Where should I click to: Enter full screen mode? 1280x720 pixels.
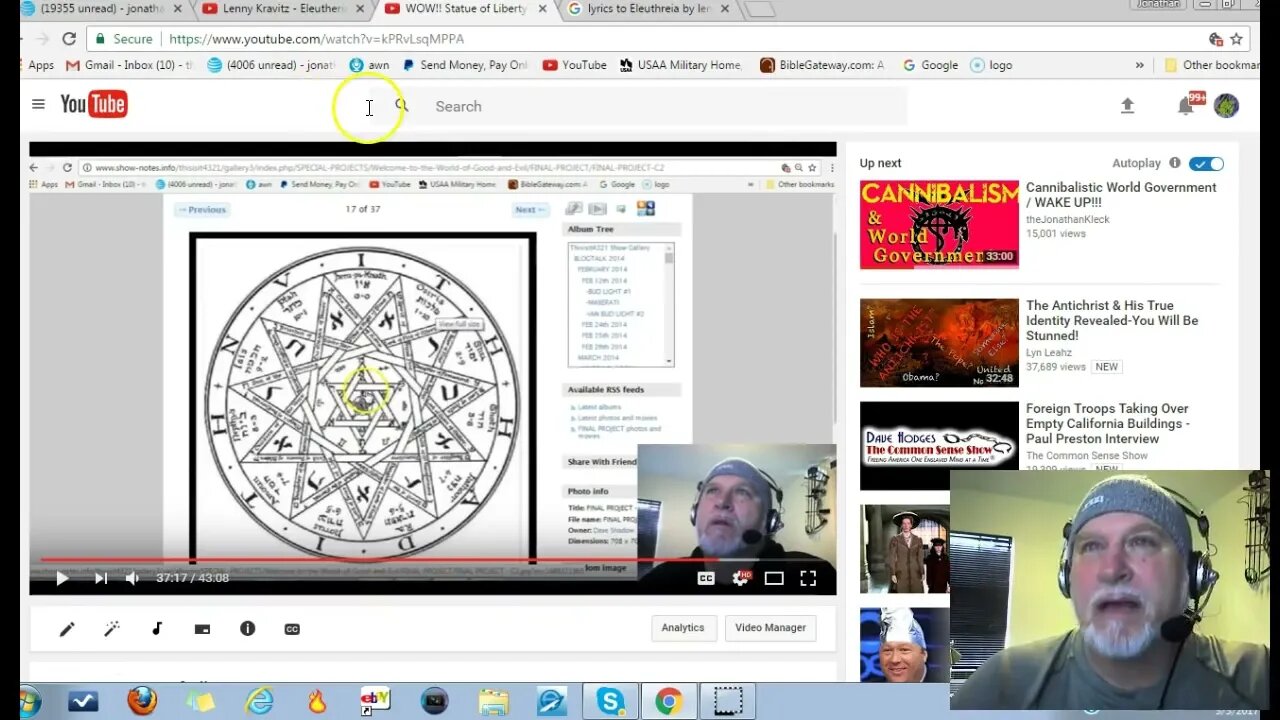point(808,578)
